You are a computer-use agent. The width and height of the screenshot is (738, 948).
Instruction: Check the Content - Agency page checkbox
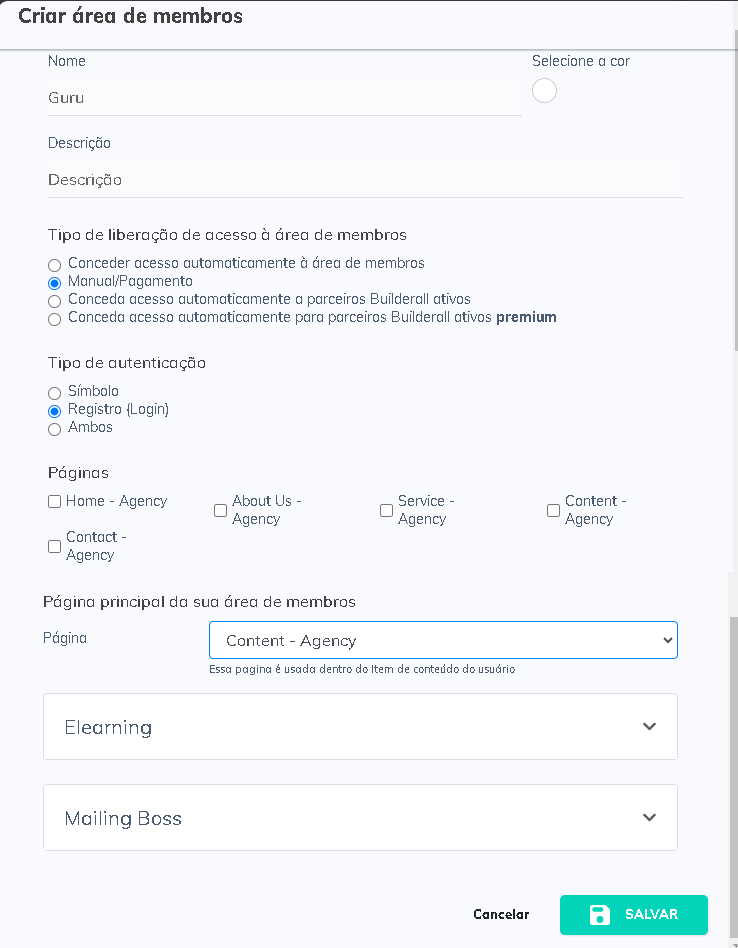(x=553, y=511)
